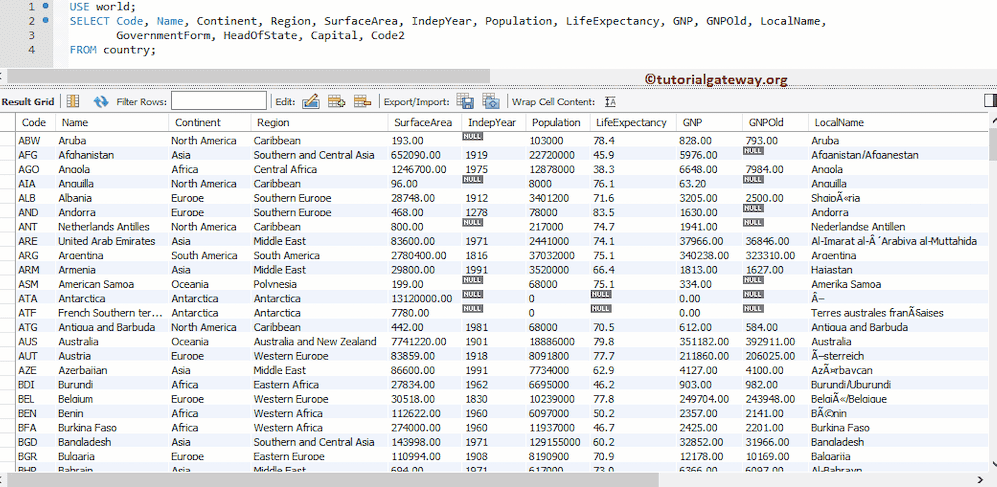Select the 'Aruba' Name cell
Image resolution: width=997 pixels, height=487 pixels.
pyautogui.click(x=112, y=141)
